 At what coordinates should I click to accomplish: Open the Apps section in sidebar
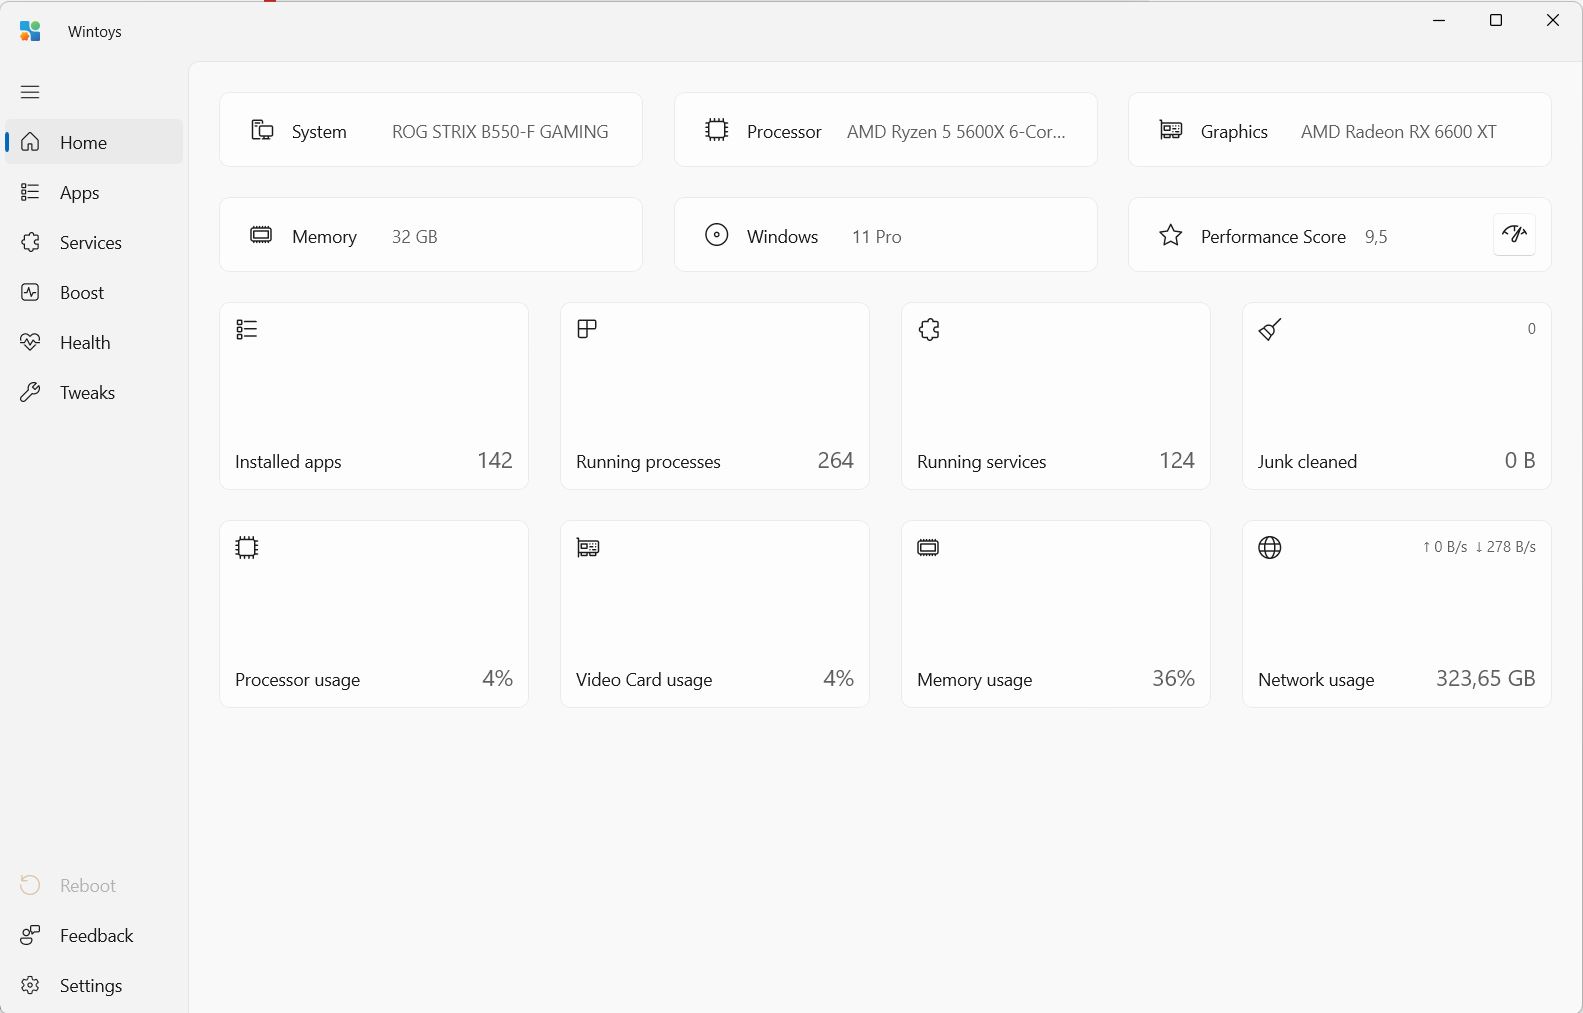[x=79, y=193]
